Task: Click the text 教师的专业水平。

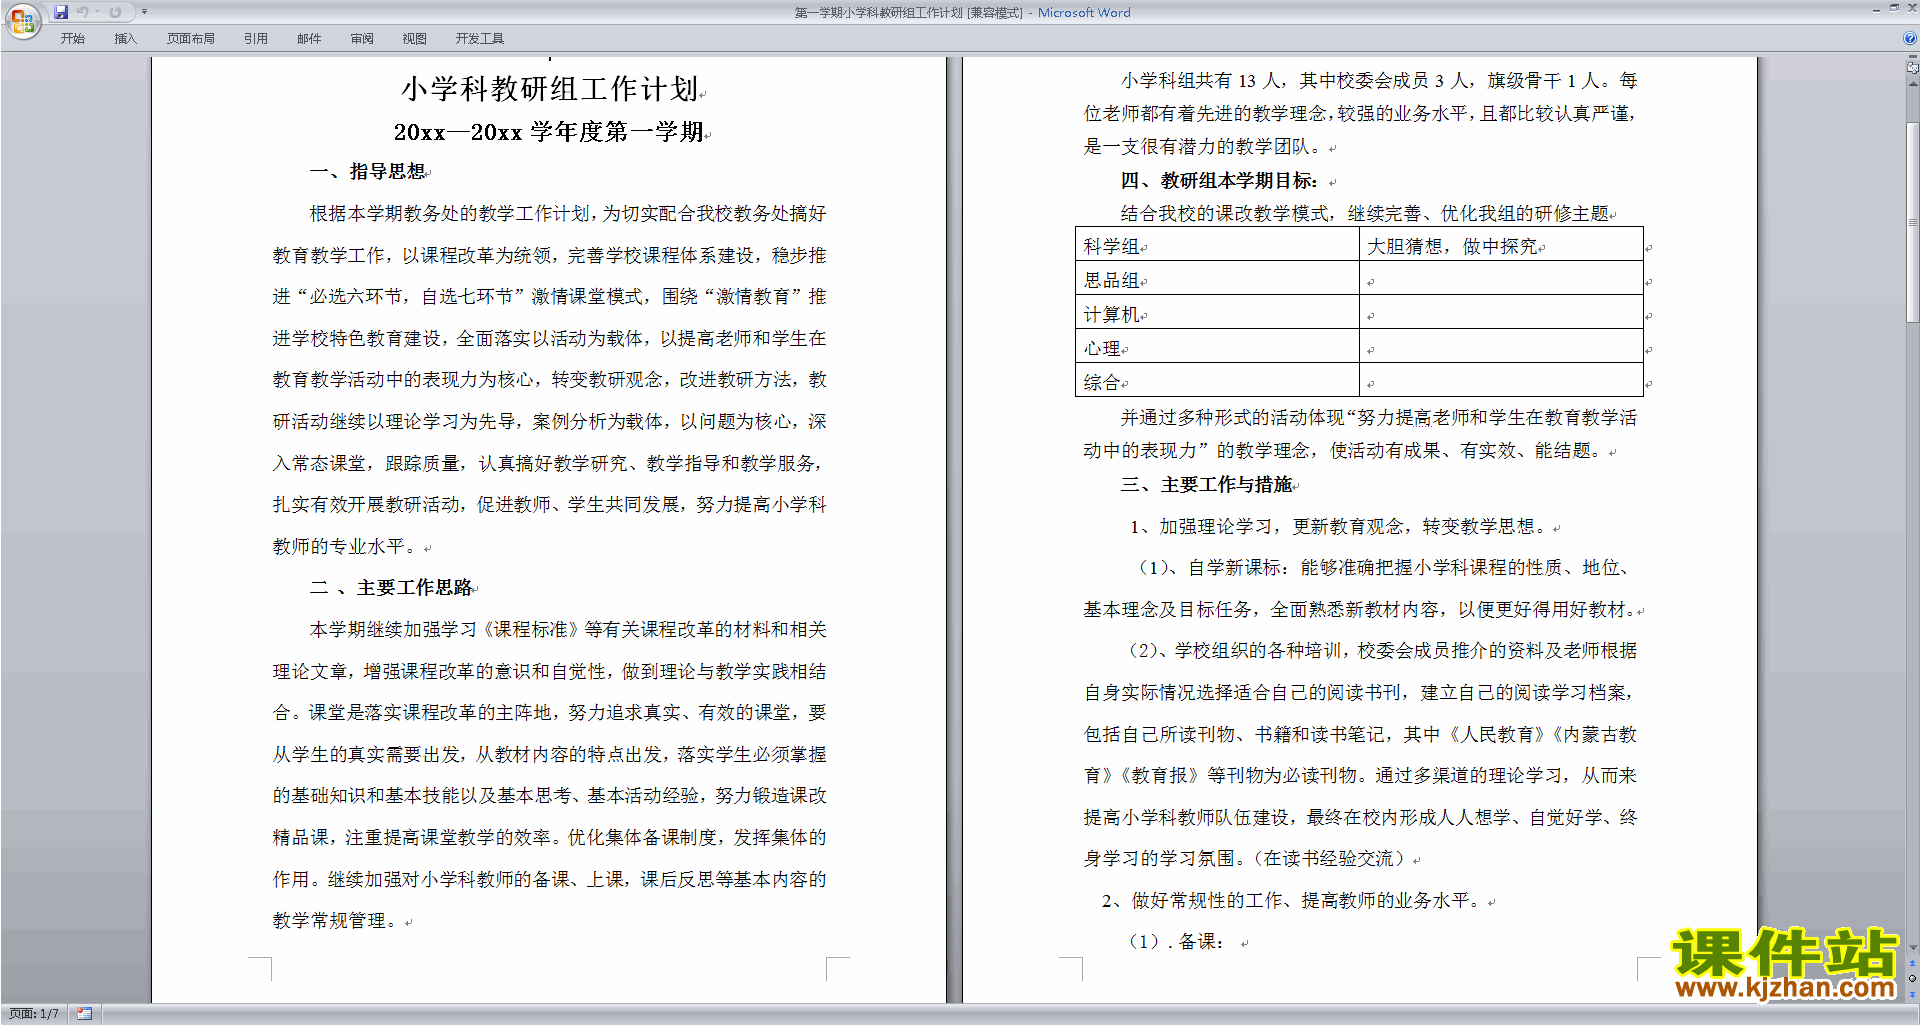Action: tap(347, 547)
